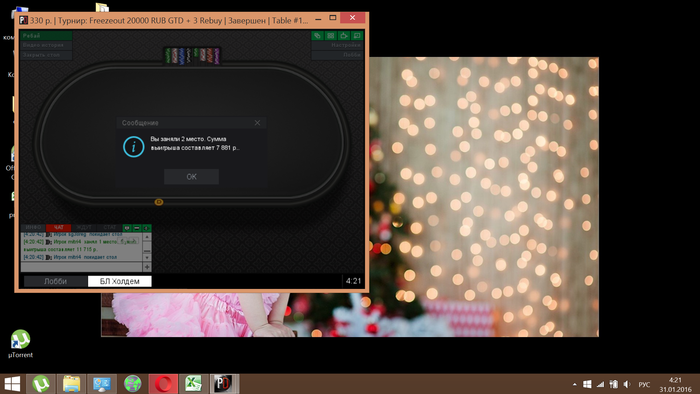Click the first green cards icon at top right
Viewport: 700px width, 394px height.
tap(317, 36)
